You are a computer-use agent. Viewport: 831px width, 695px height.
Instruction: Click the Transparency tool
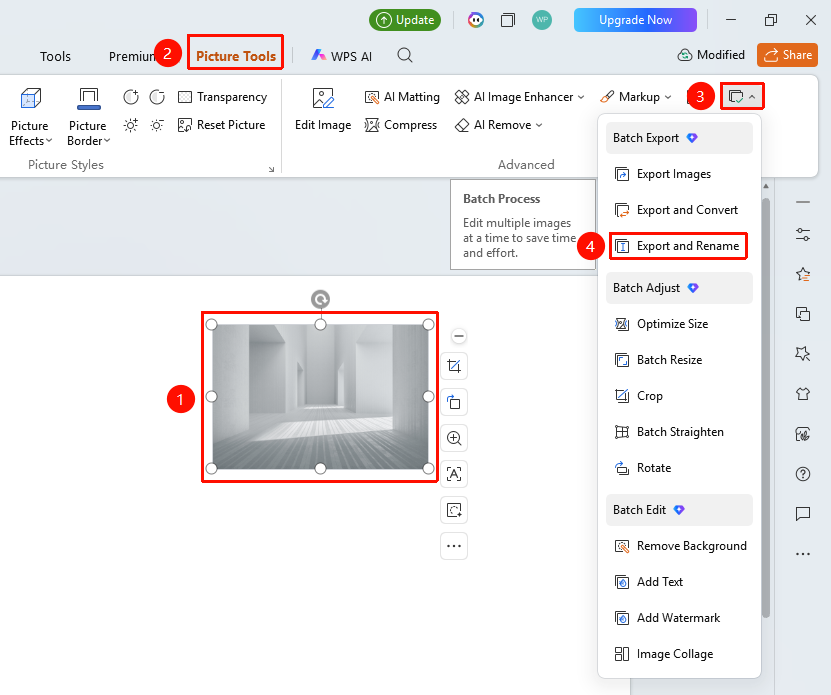coord(223,97)
